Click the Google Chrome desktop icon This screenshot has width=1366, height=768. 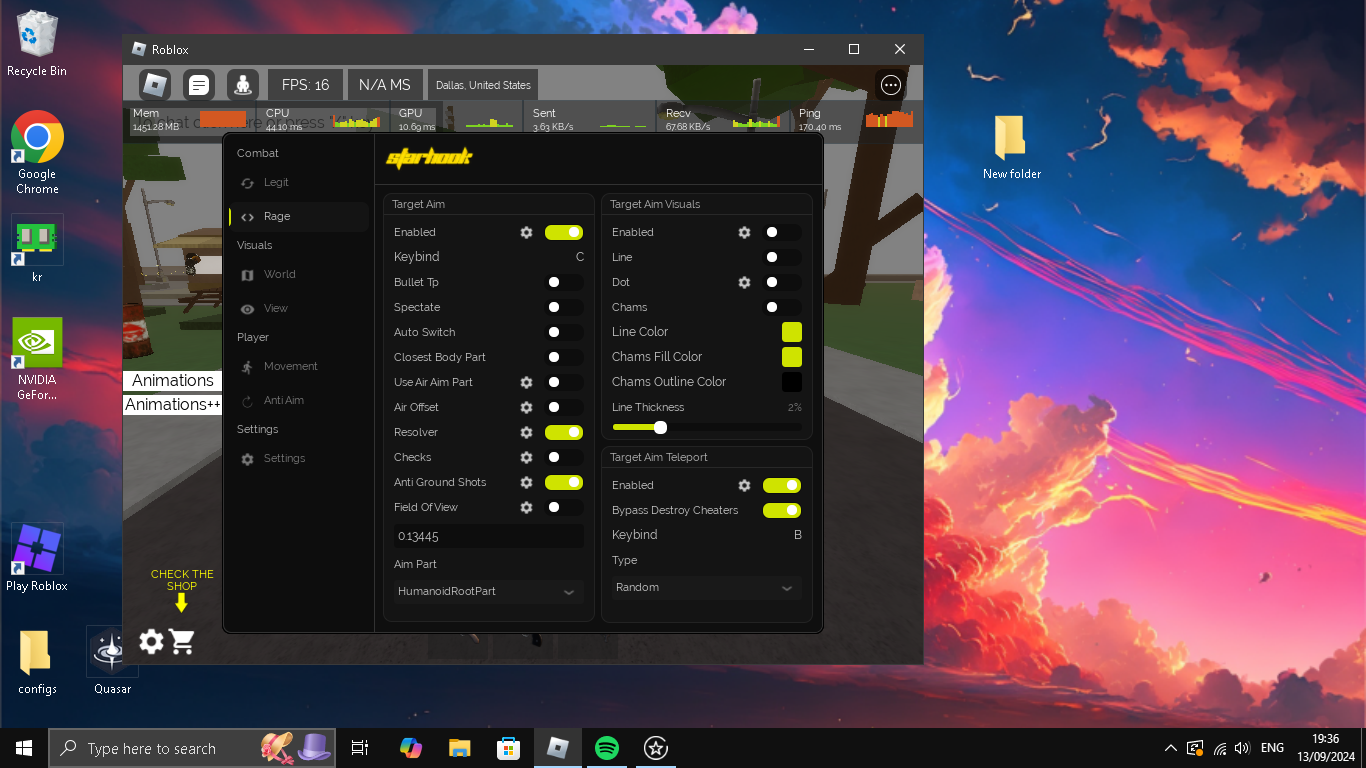38,152
